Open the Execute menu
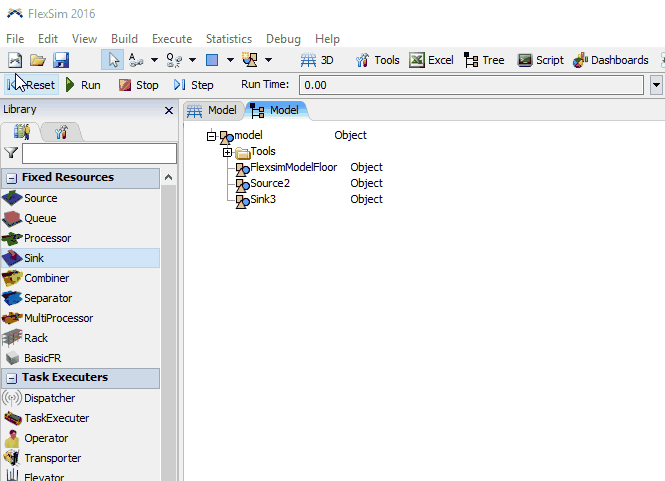This screenshot has height=481, width=665. (x=172, y=39)
